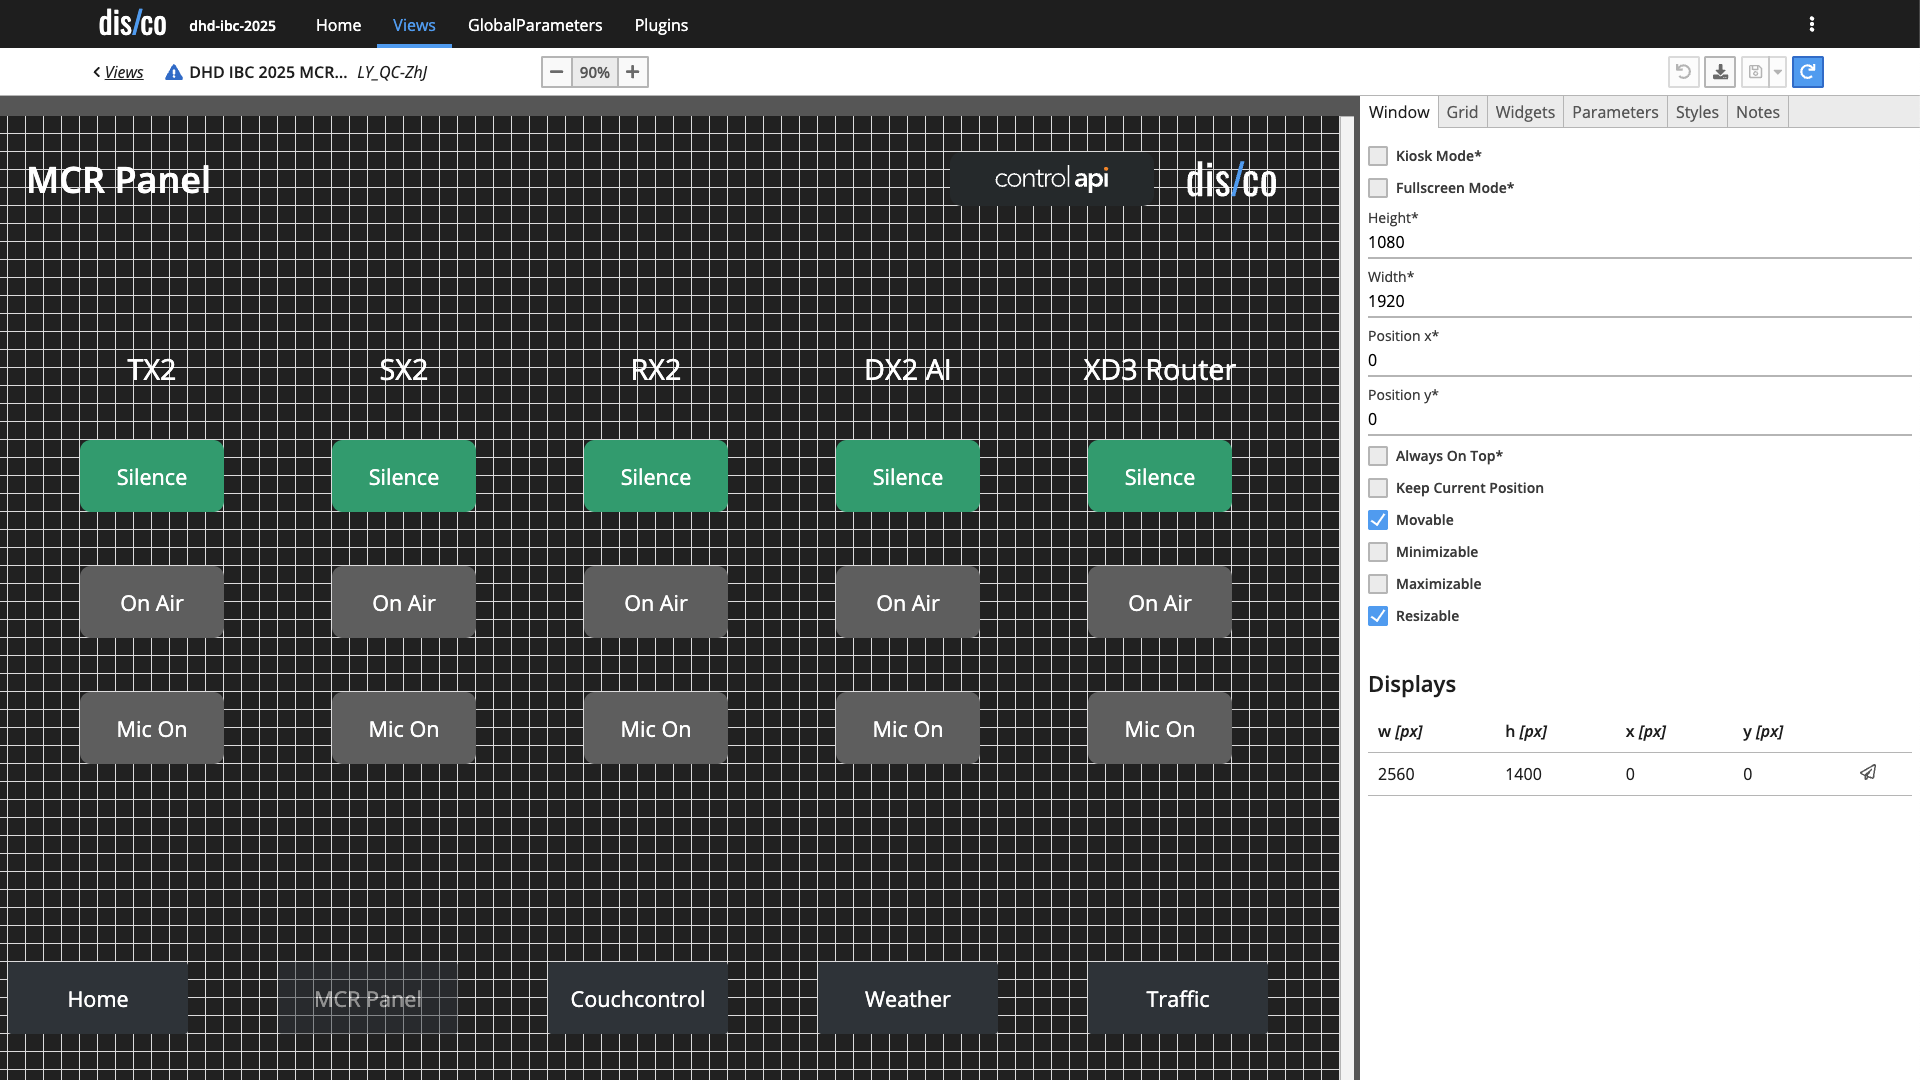Toggle the Always On Top checkbox
The image size is (1920, 1080).
(x=1378, y=456)
